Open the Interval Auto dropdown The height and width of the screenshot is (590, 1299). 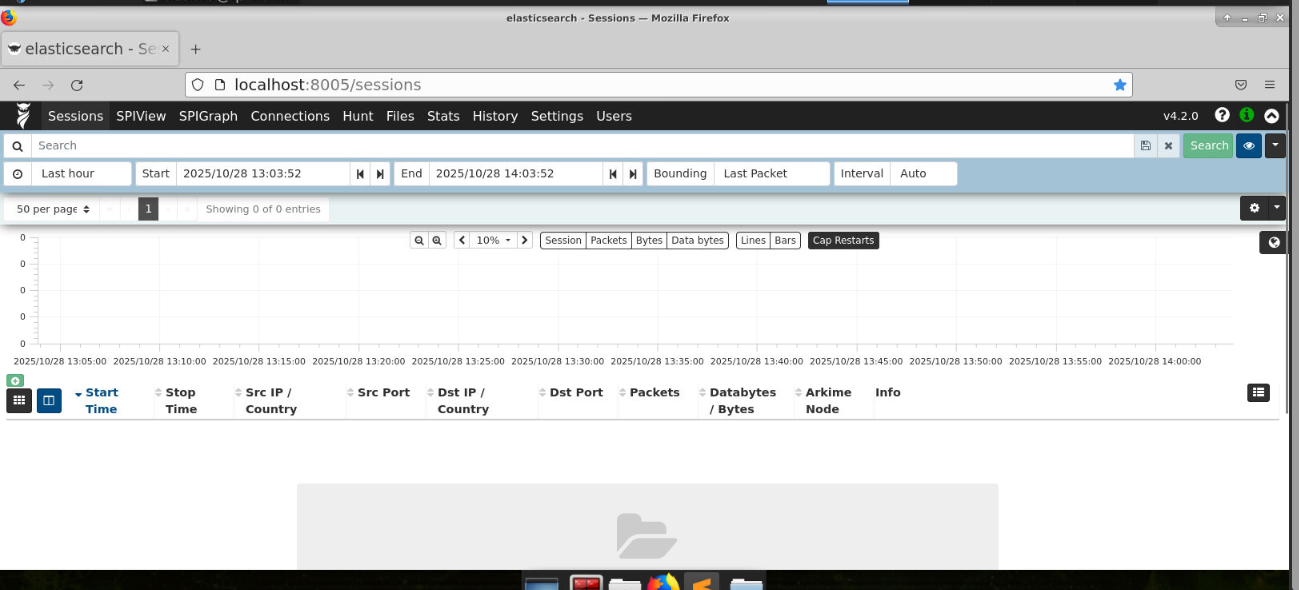[x=923, y=174]
